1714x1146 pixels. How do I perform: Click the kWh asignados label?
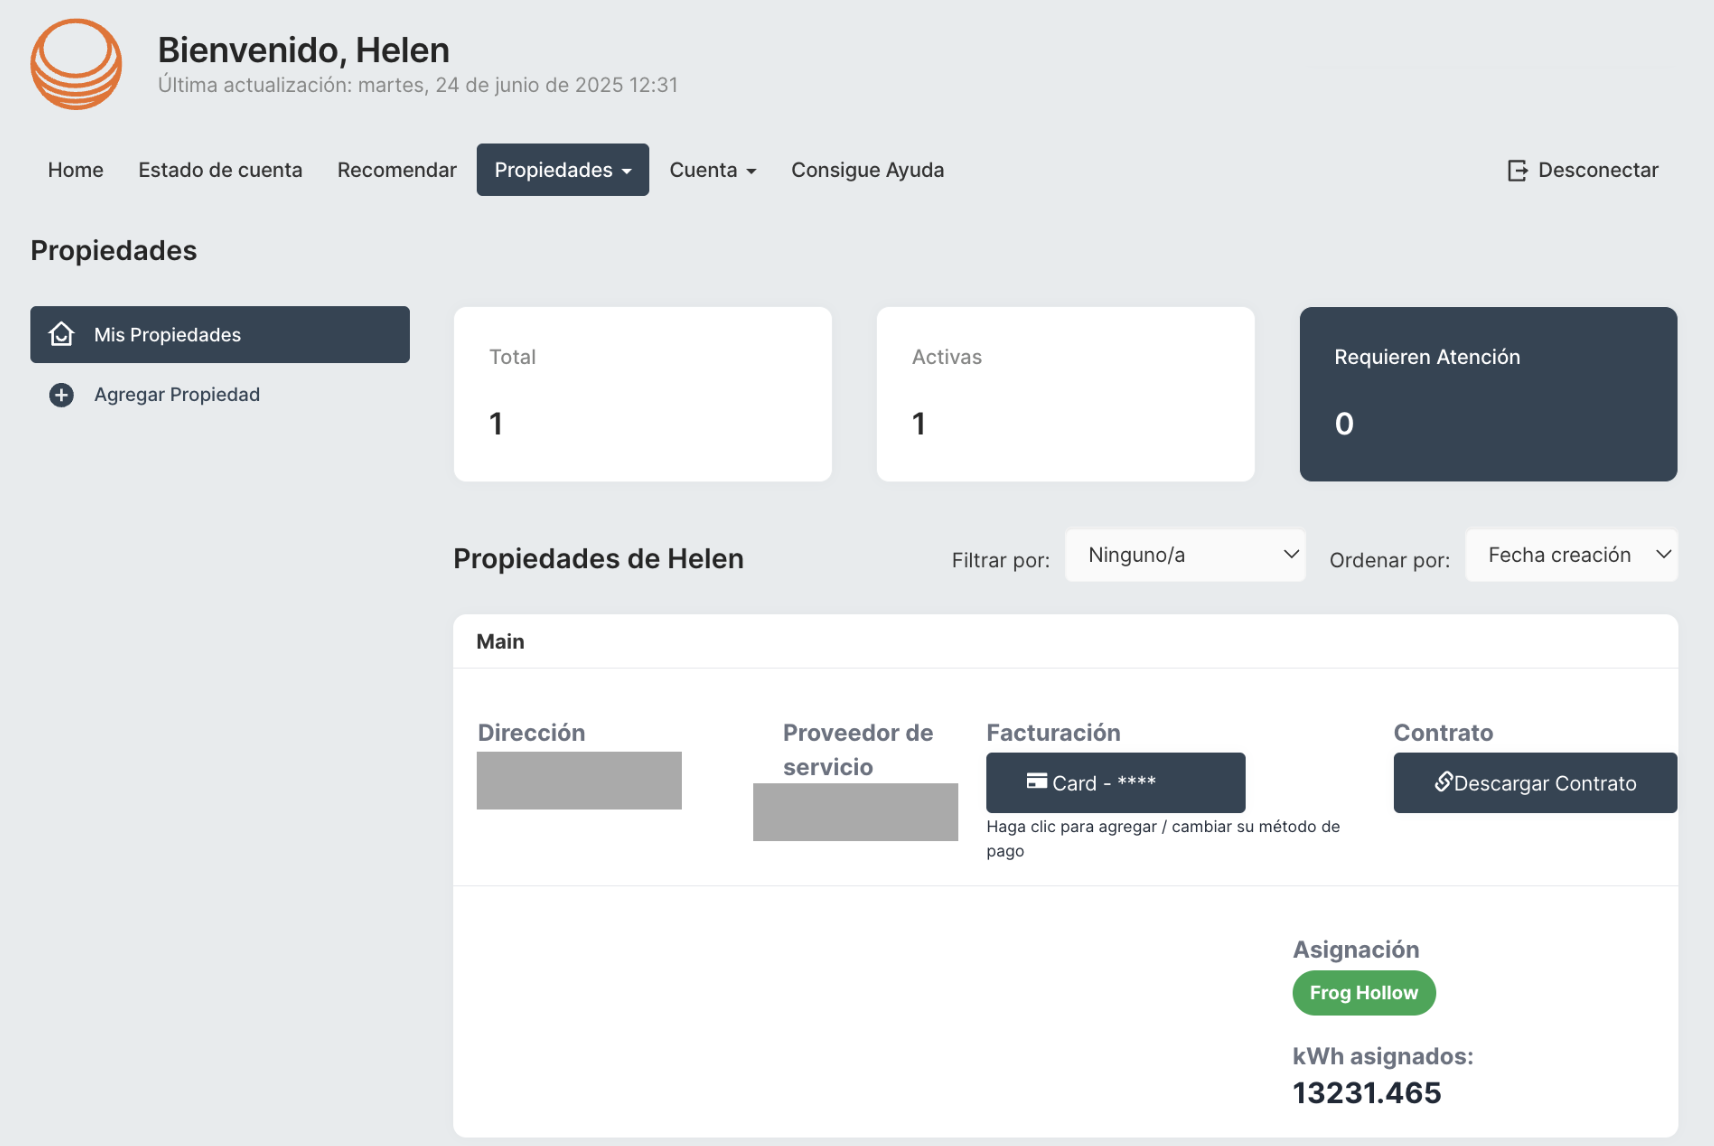click(1383, 1056)
